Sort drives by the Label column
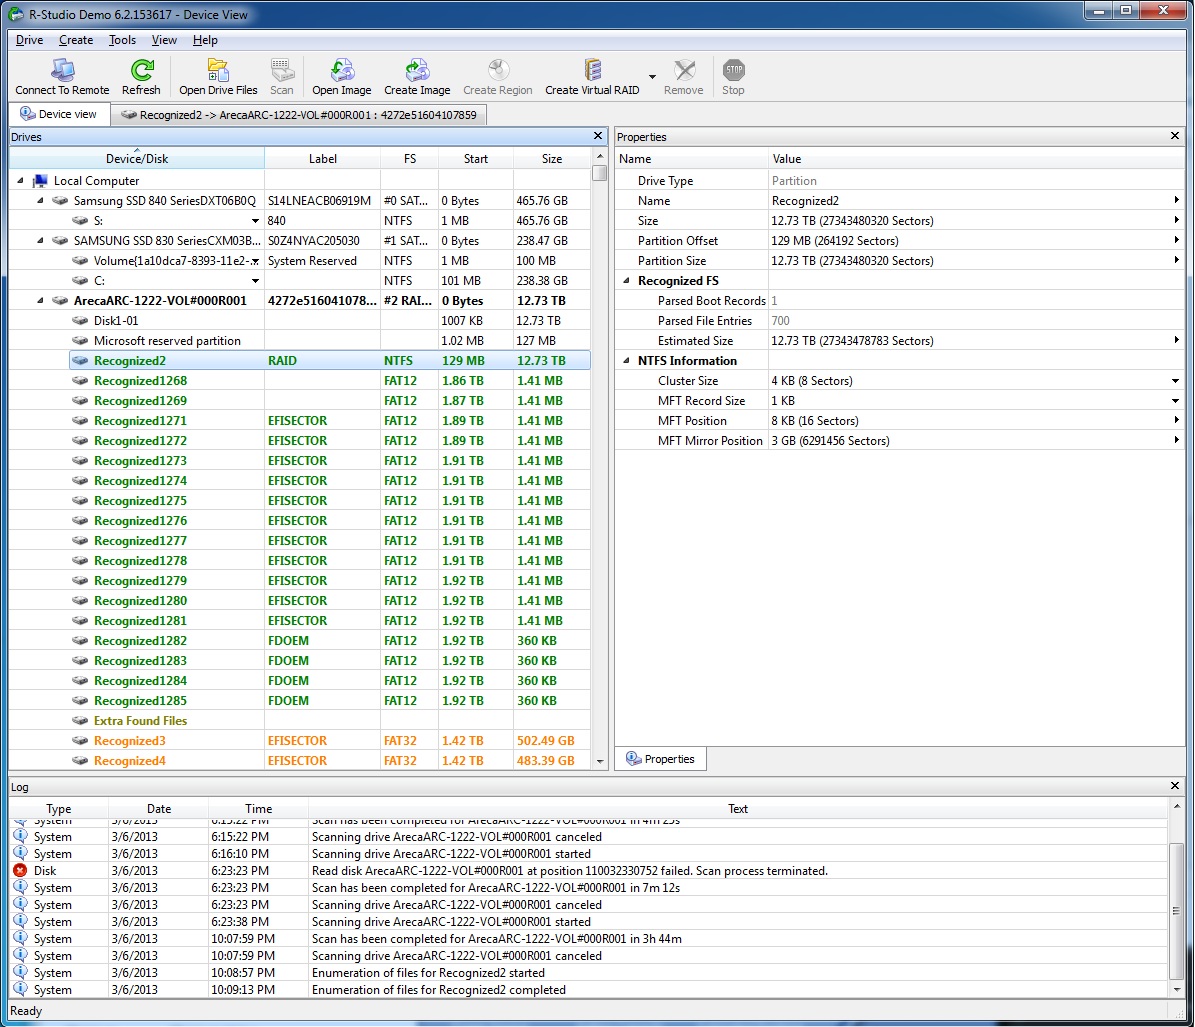 (322, 158)
